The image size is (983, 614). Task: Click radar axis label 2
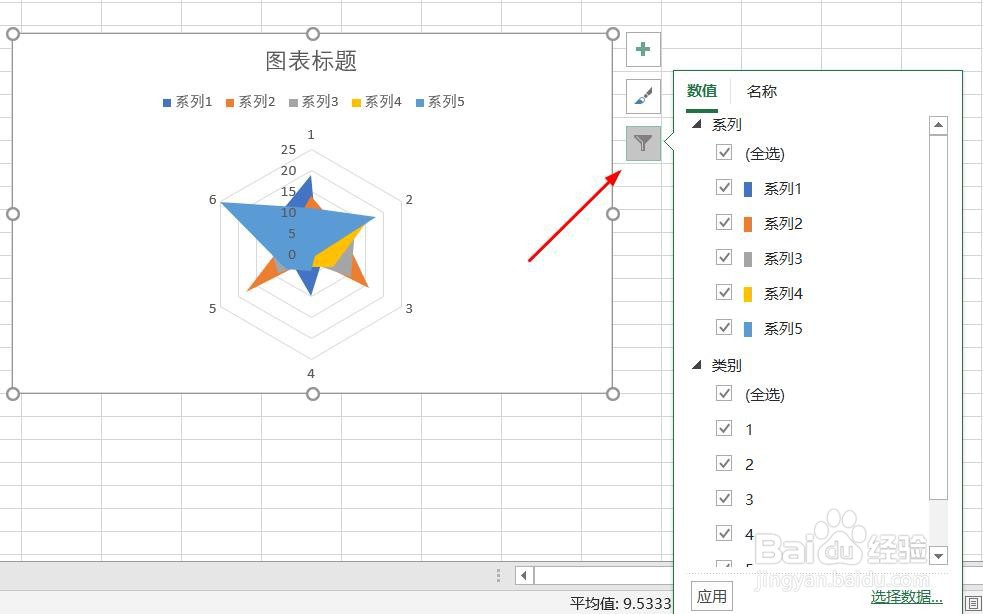(x=409, y=199)
